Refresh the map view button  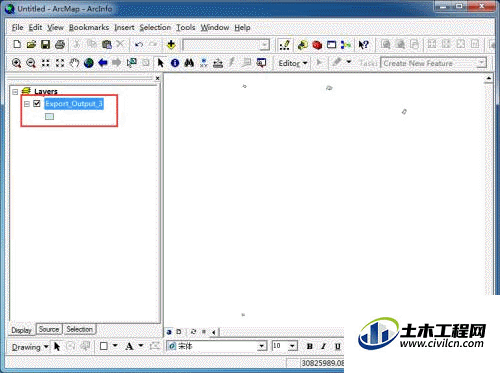(x=193, y=332)
